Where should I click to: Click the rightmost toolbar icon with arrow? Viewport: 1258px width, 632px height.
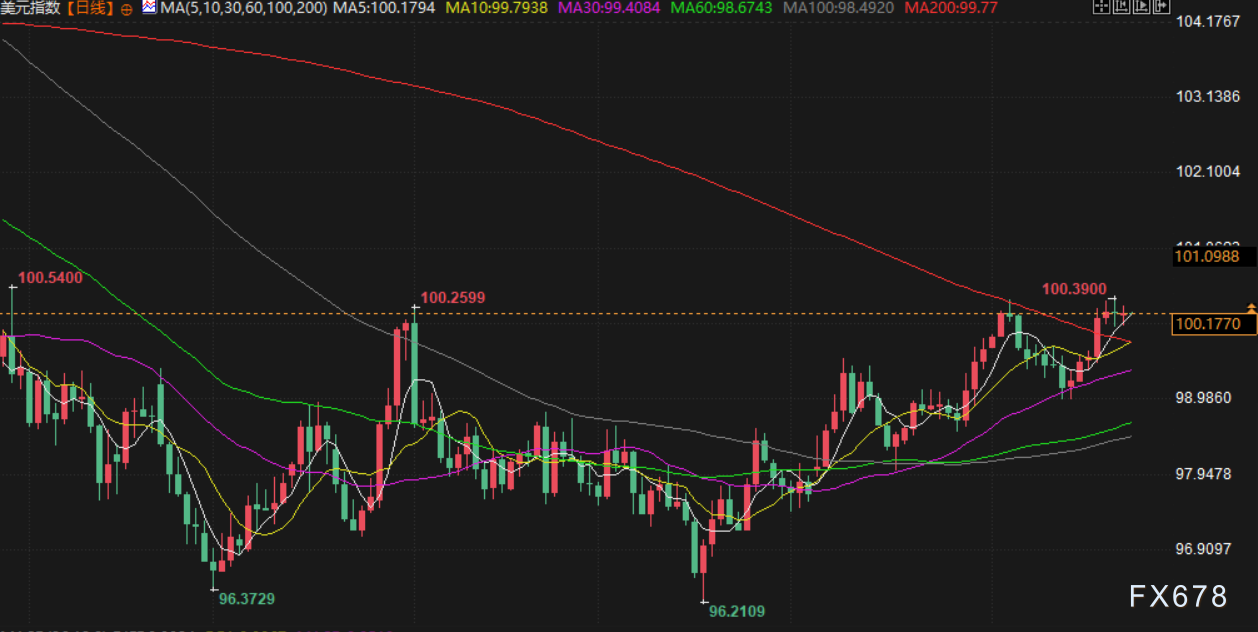coord(1161,7)
